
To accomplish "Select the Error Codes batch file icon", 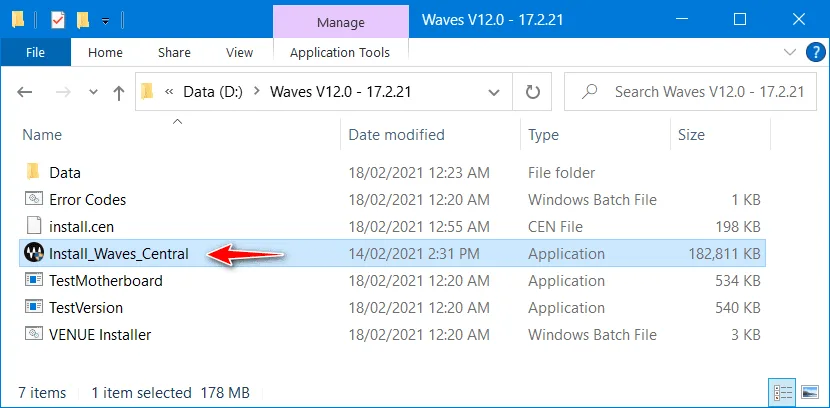I will [33, 199].
